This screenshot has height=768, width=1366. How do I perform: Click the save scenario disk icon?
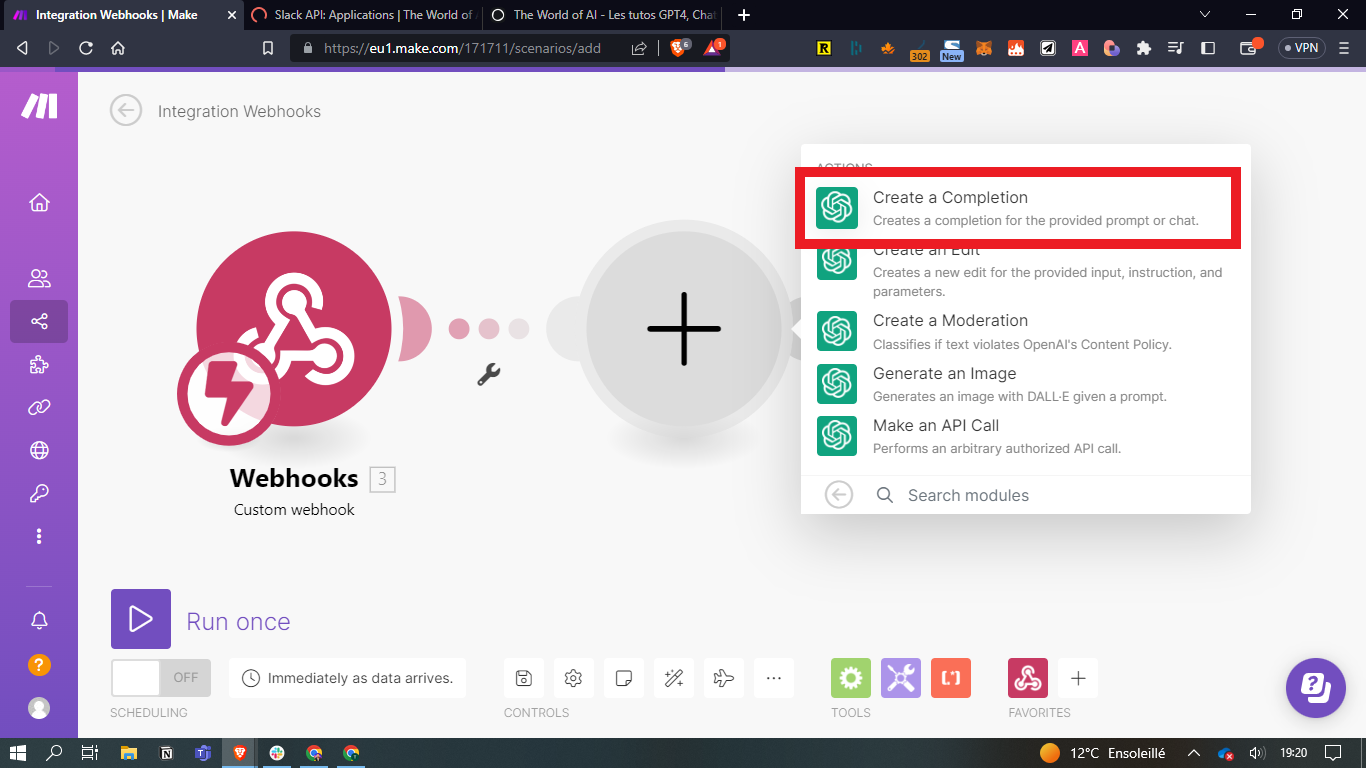pyautogui.click(x=523, y=678)
